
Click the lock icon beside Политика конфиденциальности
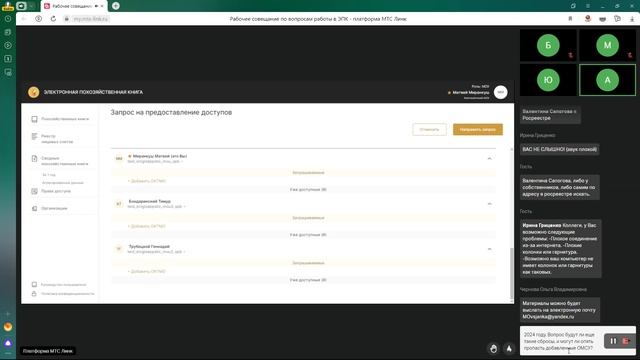(x=34, y=293)
